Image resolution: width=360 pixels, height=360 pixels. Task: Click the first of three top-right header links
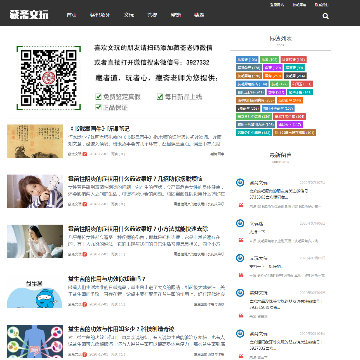(x=277, y=5)
